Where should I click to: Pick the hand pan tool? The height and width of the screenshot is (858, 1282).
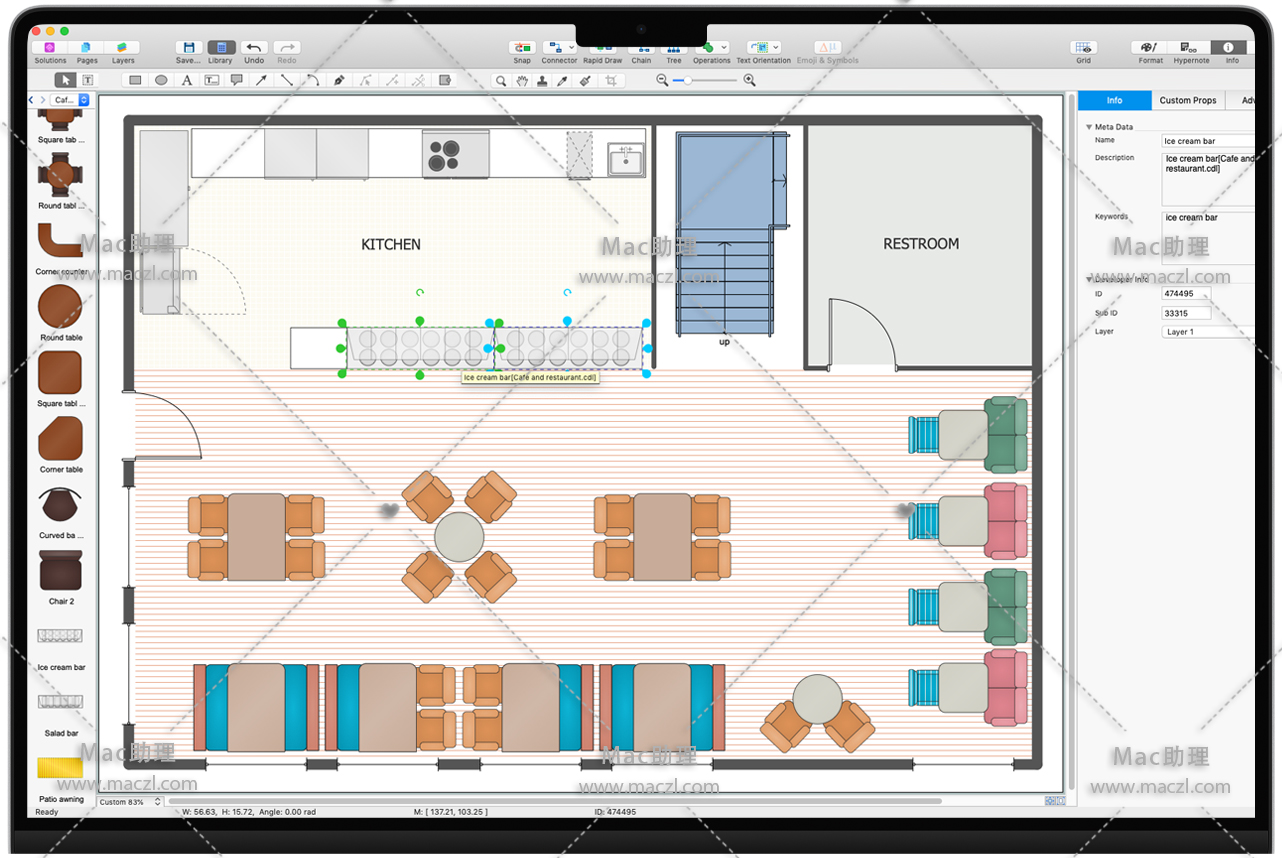[522, 81]
